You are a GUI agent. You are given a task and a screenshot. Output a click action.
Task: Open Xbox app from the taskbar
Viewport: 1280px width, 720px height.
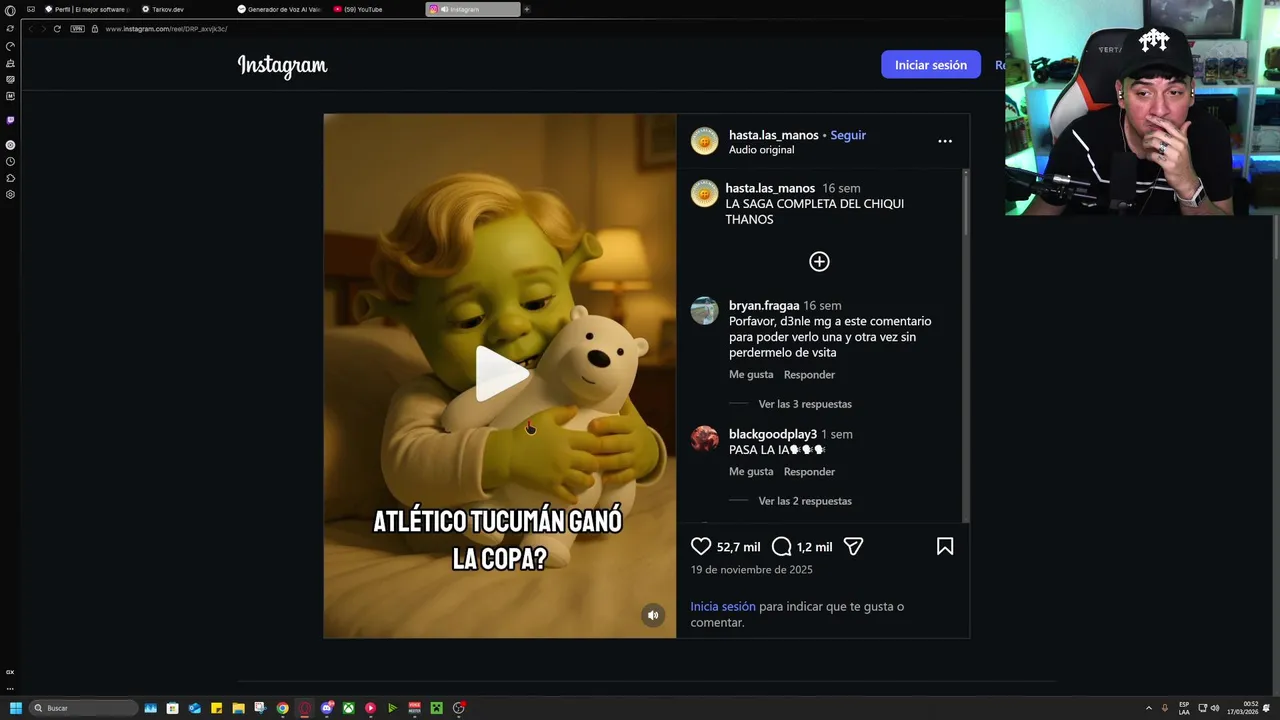coord(349,708)
